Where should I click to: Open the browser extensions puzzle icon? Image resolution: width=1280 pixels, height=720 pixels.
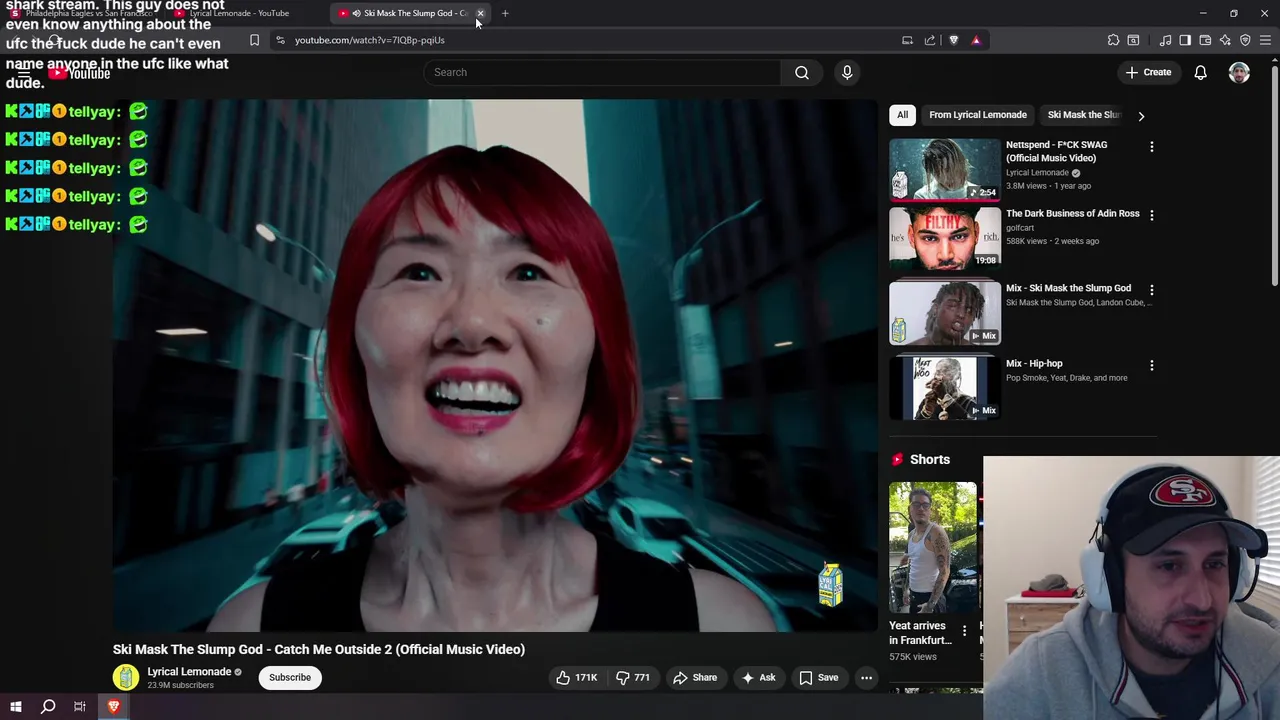point(1113,40)
